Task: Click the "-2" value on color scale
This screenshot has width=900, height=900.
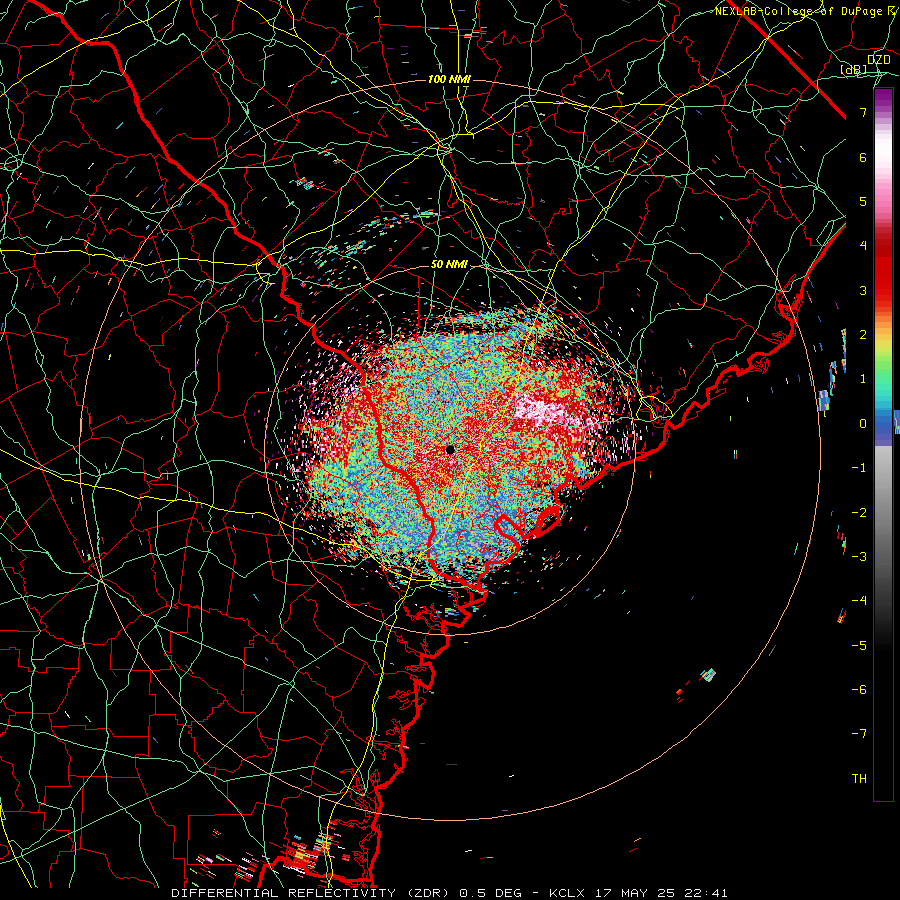Action: [x=859, y=512]
